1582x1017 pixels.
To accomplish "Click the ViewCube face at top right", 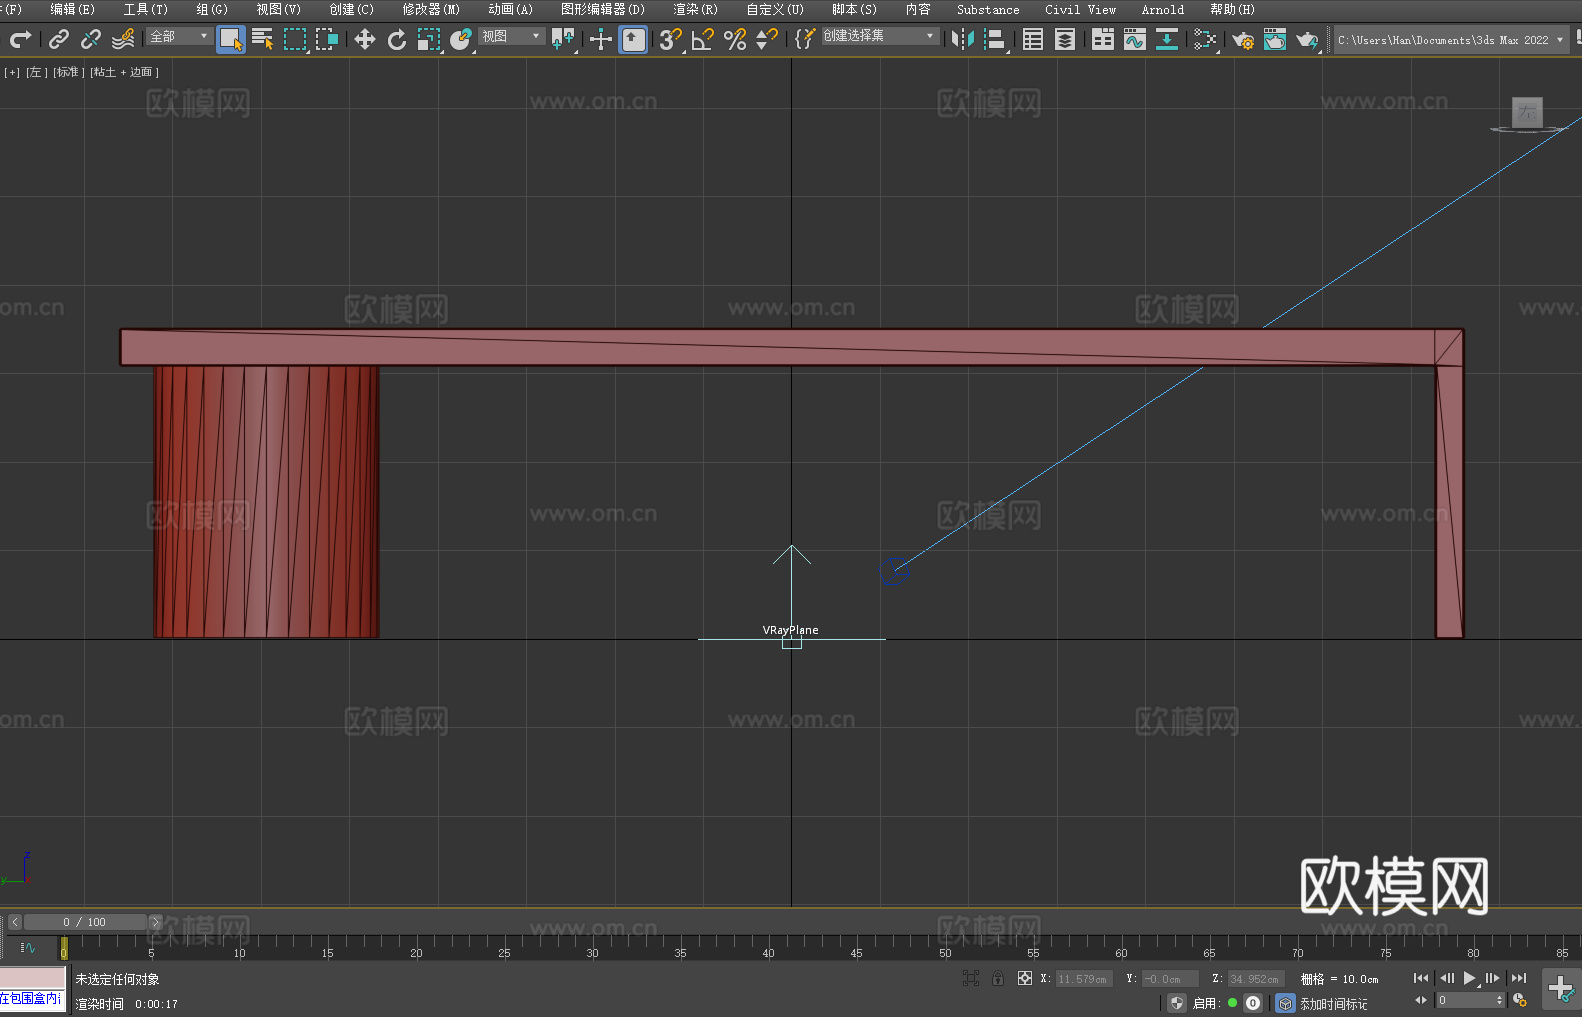I will pyautogui.click(x=1527, y=112).
